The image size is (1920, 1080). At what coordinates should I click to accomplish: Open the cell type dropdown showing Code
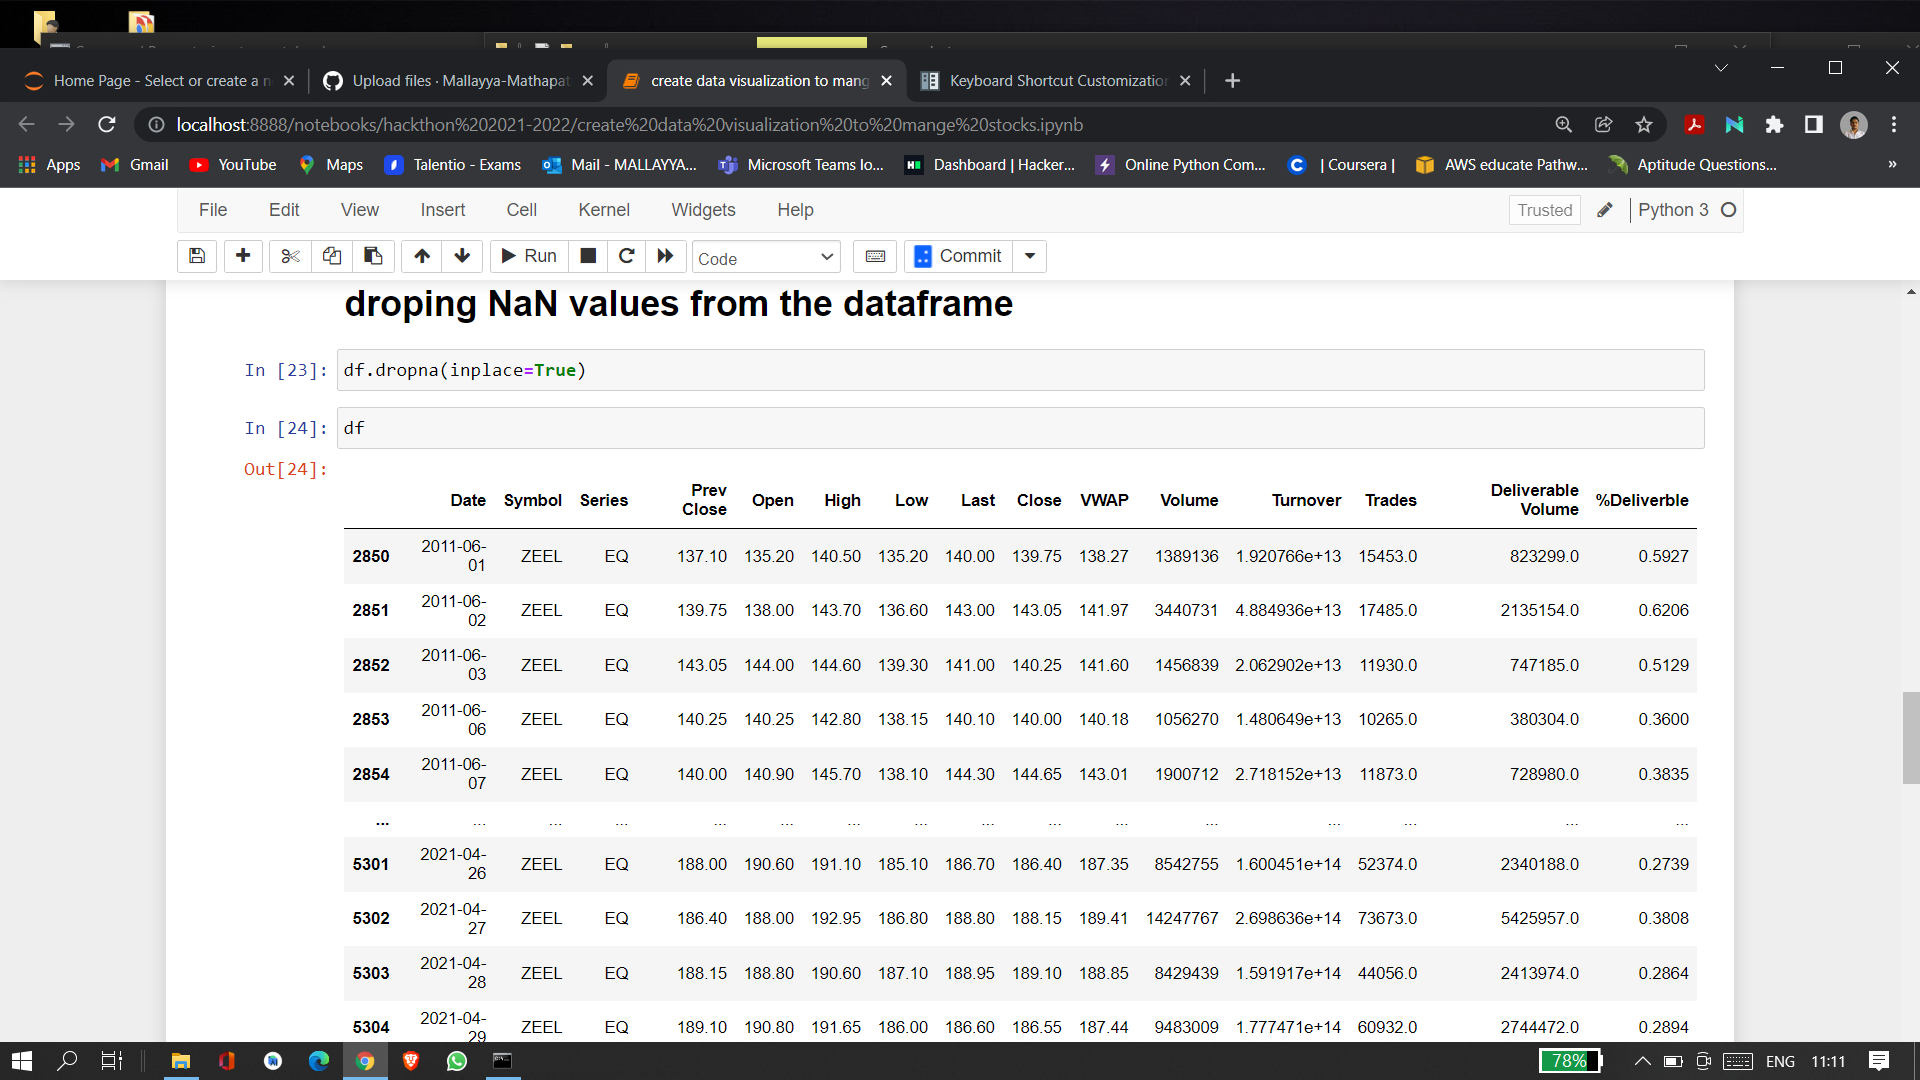click(765, 257)
